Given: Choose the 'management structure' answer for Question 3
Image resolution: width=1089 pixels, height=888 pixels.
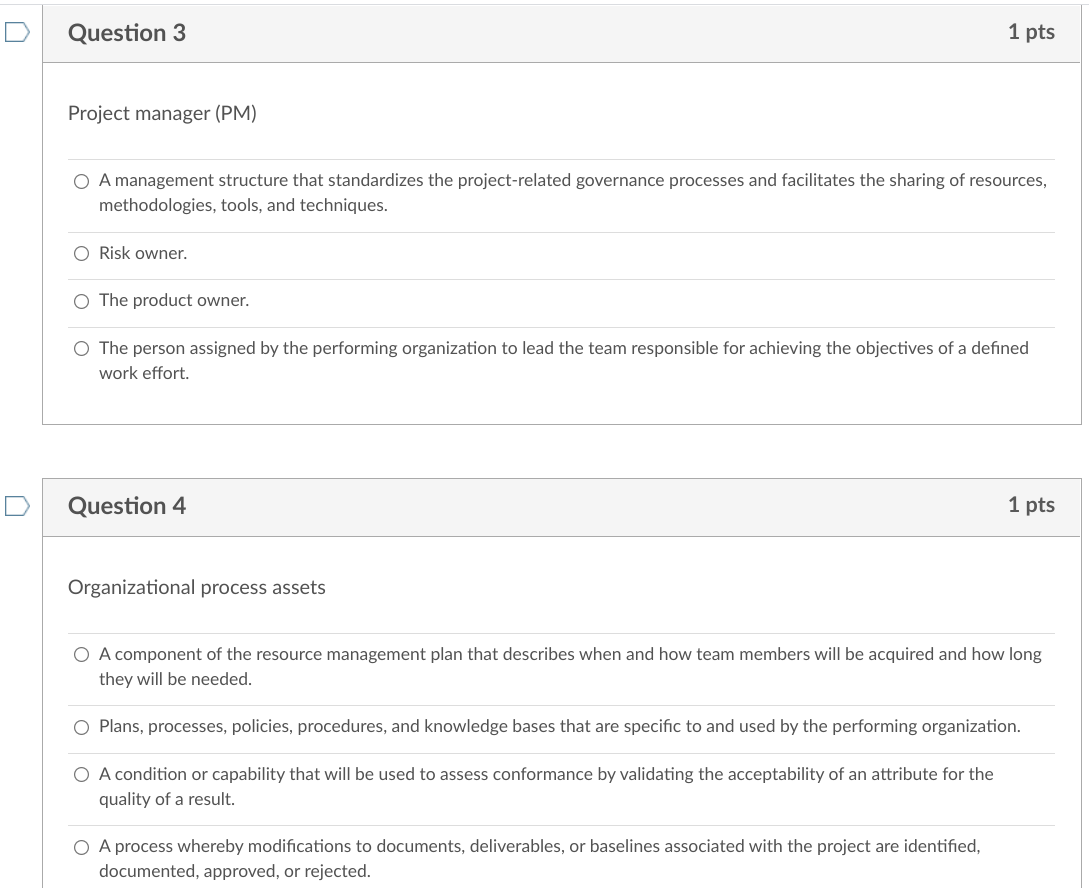Looking at the screenshot, I should (81, 180).
